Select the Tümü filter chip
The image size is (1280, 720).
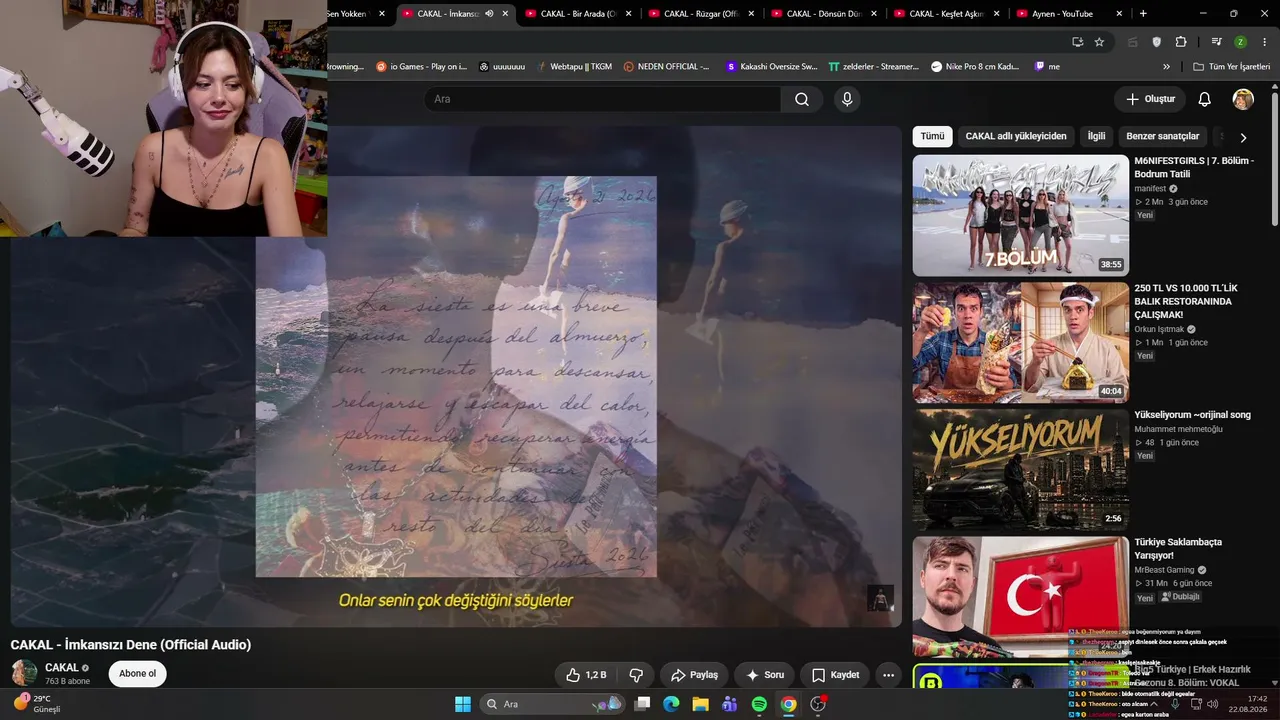pos(932,136)
